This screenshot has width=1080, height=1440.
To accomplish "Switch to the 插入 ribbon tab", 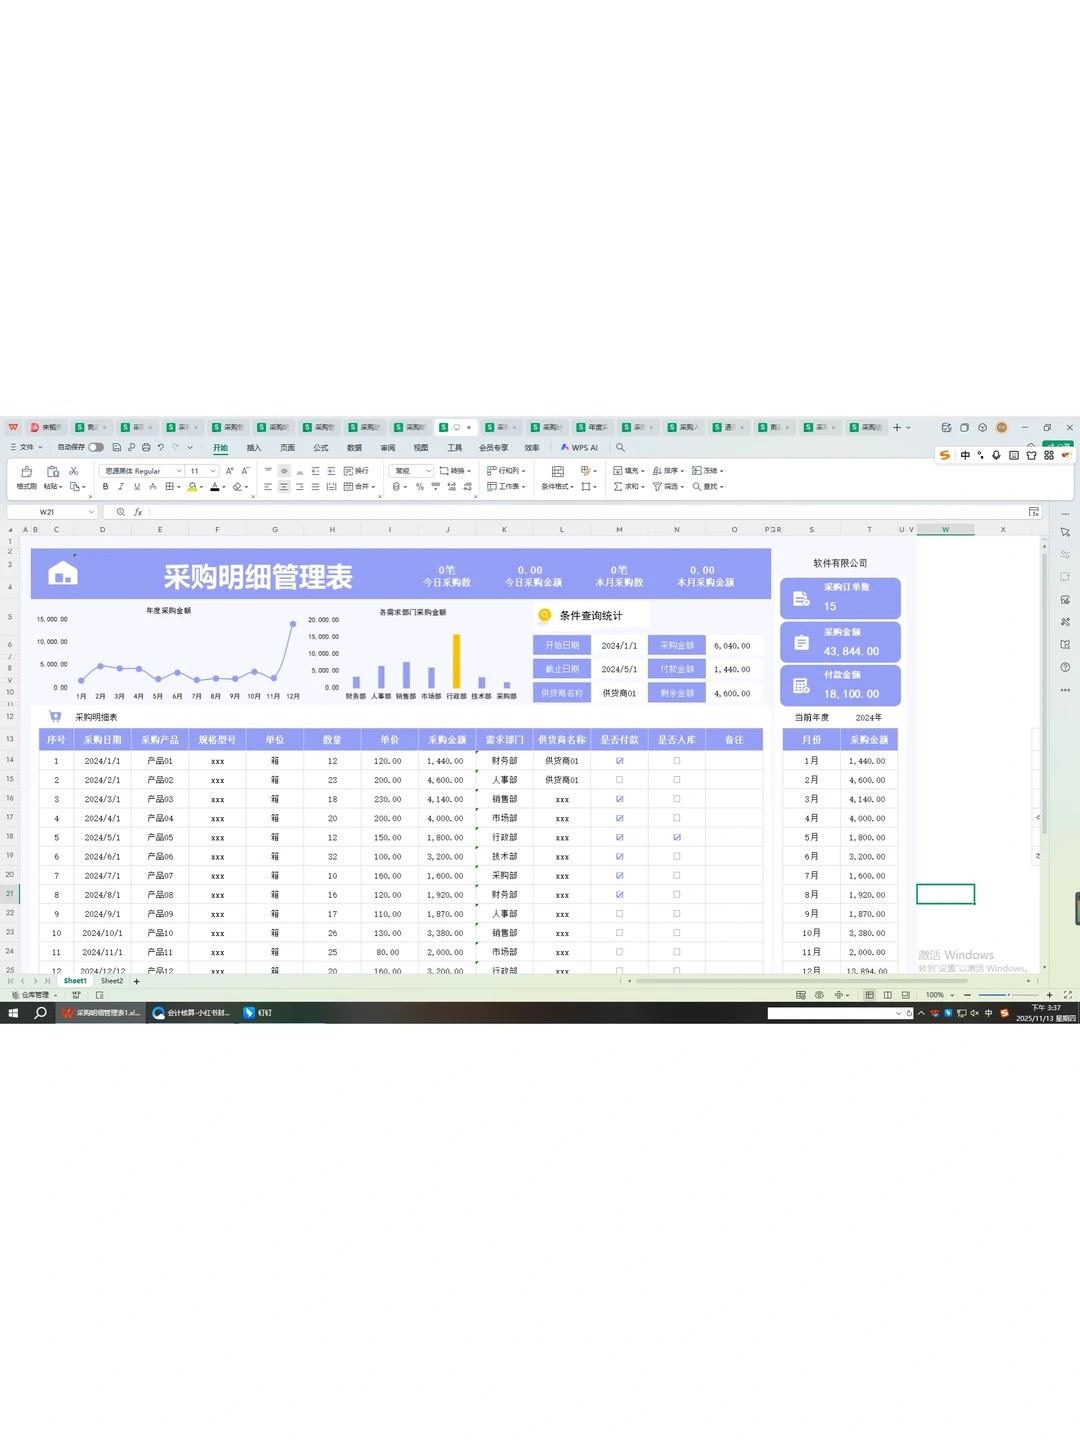I will click(254, 448).
